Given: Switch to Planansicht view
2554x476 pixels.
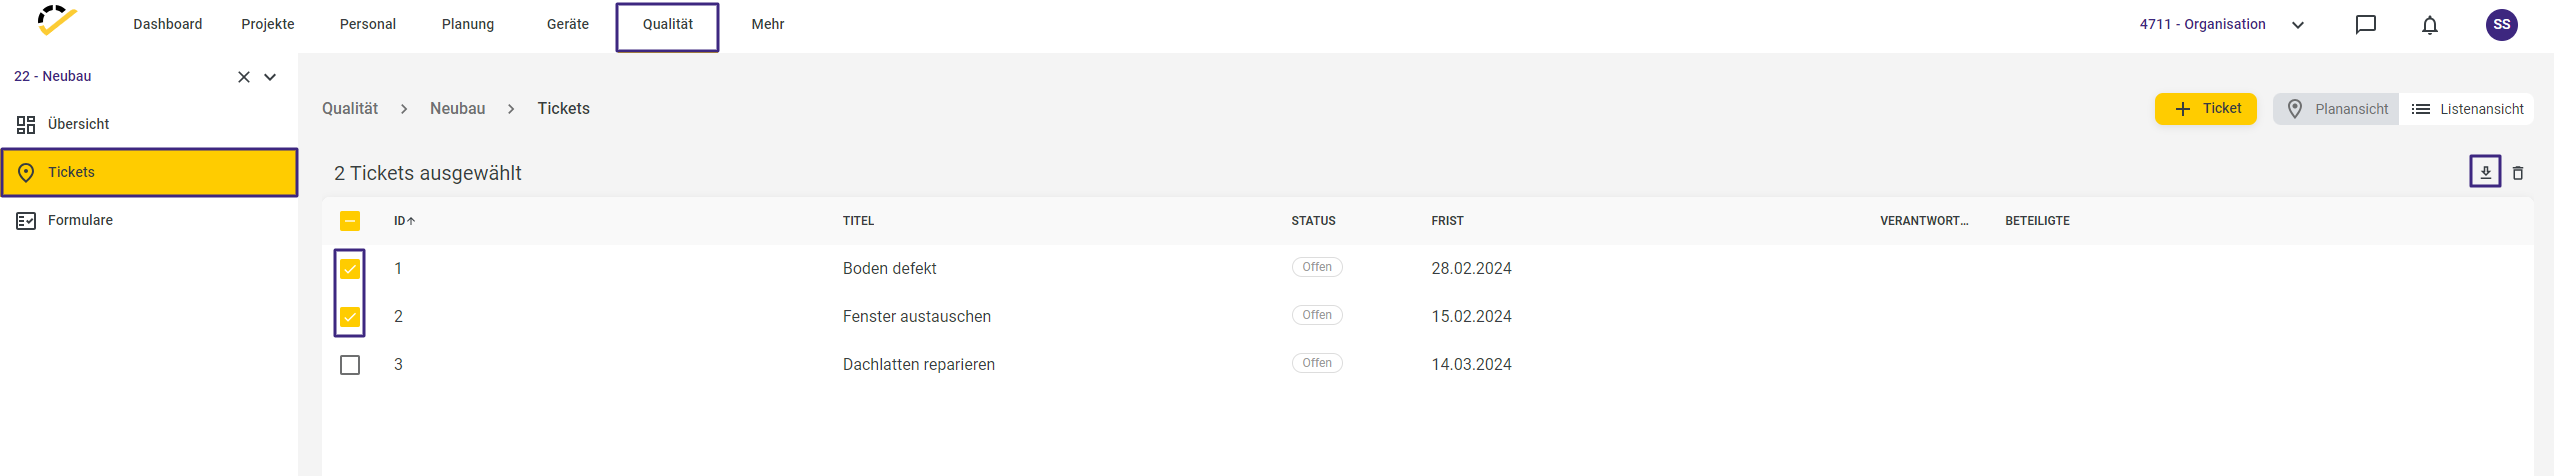Looking at the screenshot, I should (2336, 109).
